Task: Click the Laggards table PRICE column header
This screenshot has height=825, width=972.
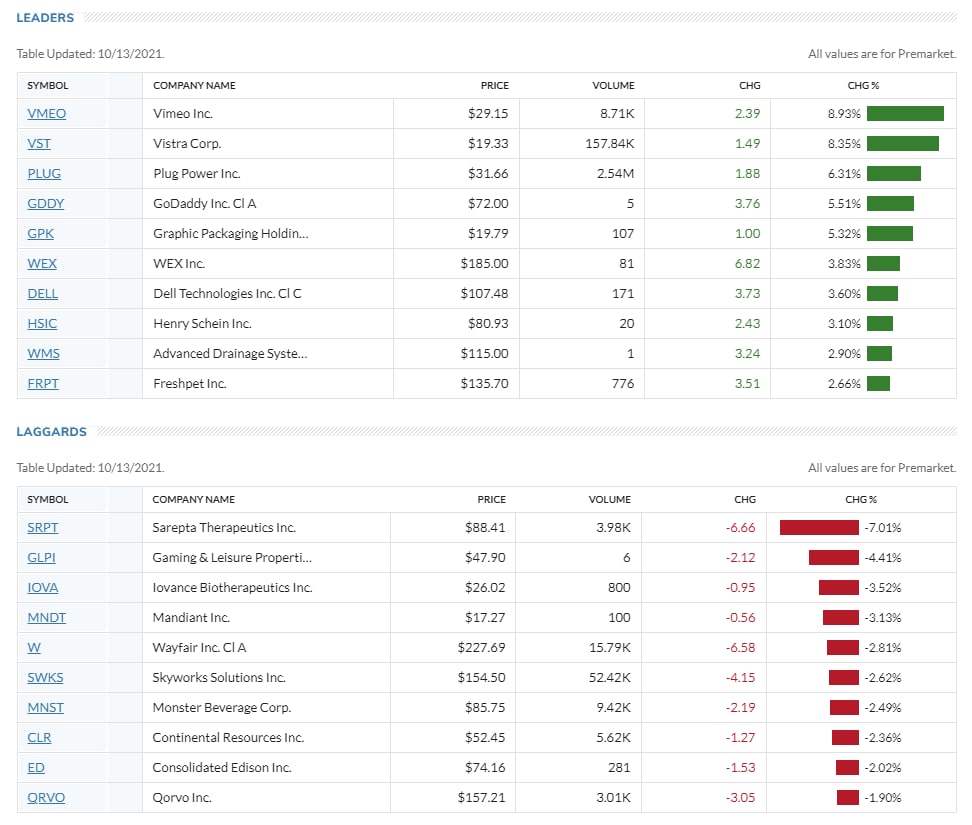Action: (x=492, y=500)
